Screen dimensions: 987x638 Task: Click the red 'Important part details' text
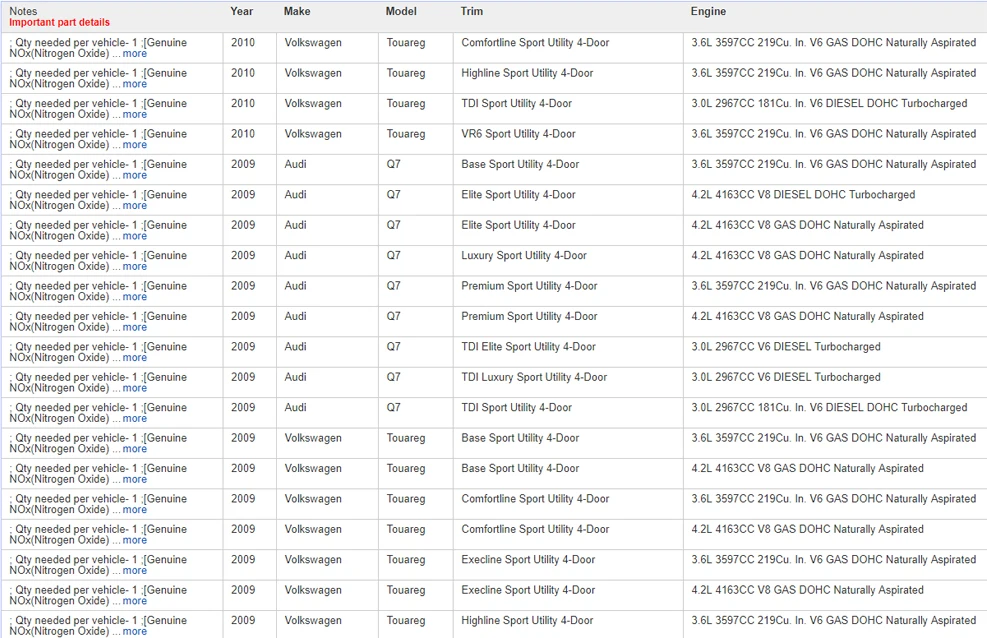(x=59, y=22)
